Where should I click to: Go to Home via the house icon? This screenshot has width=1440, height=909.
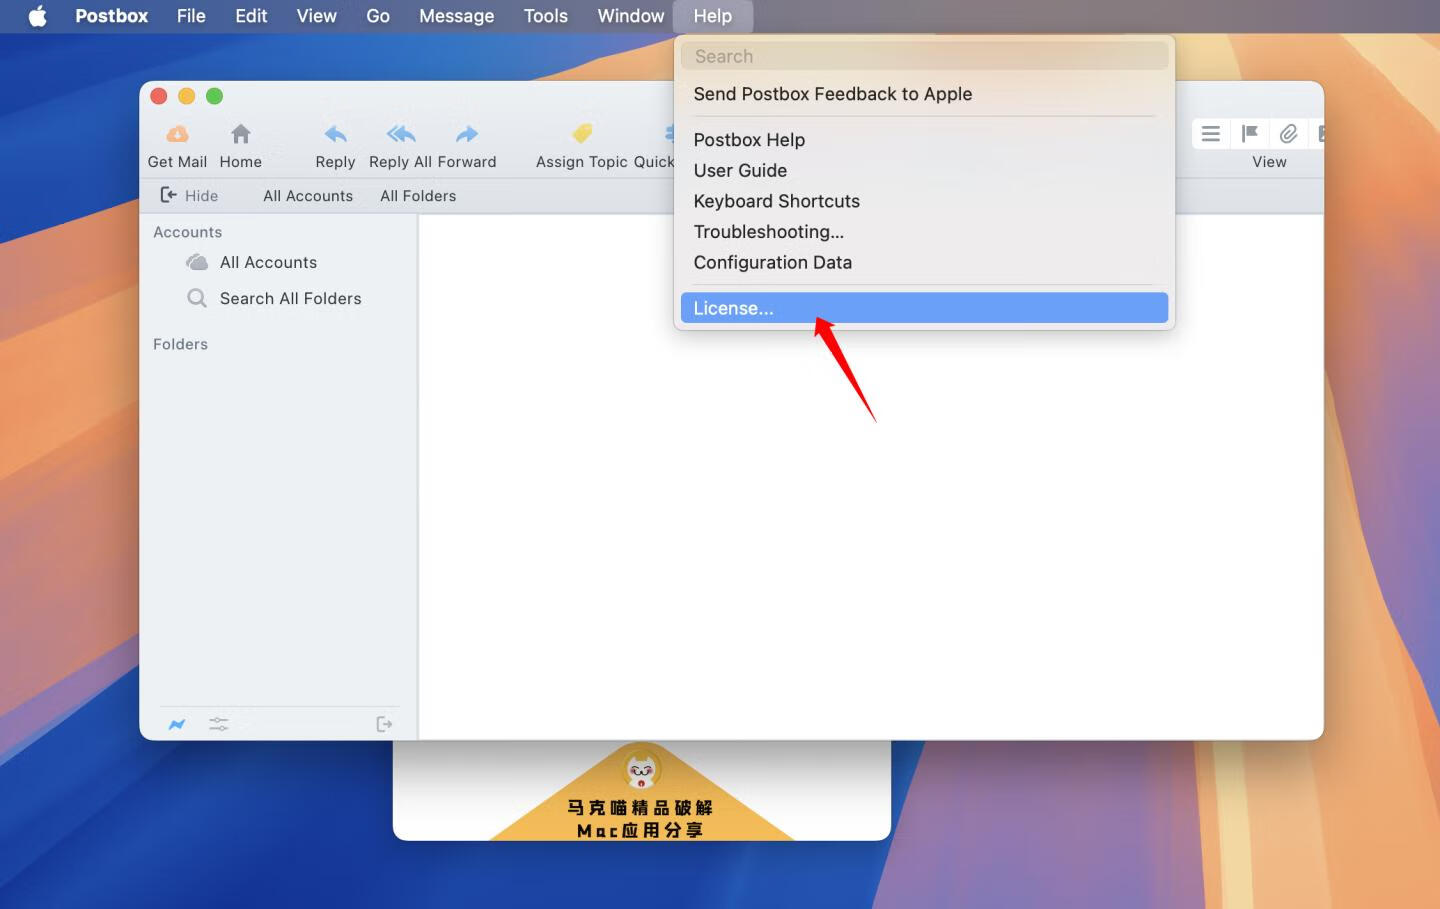[241, 134]
